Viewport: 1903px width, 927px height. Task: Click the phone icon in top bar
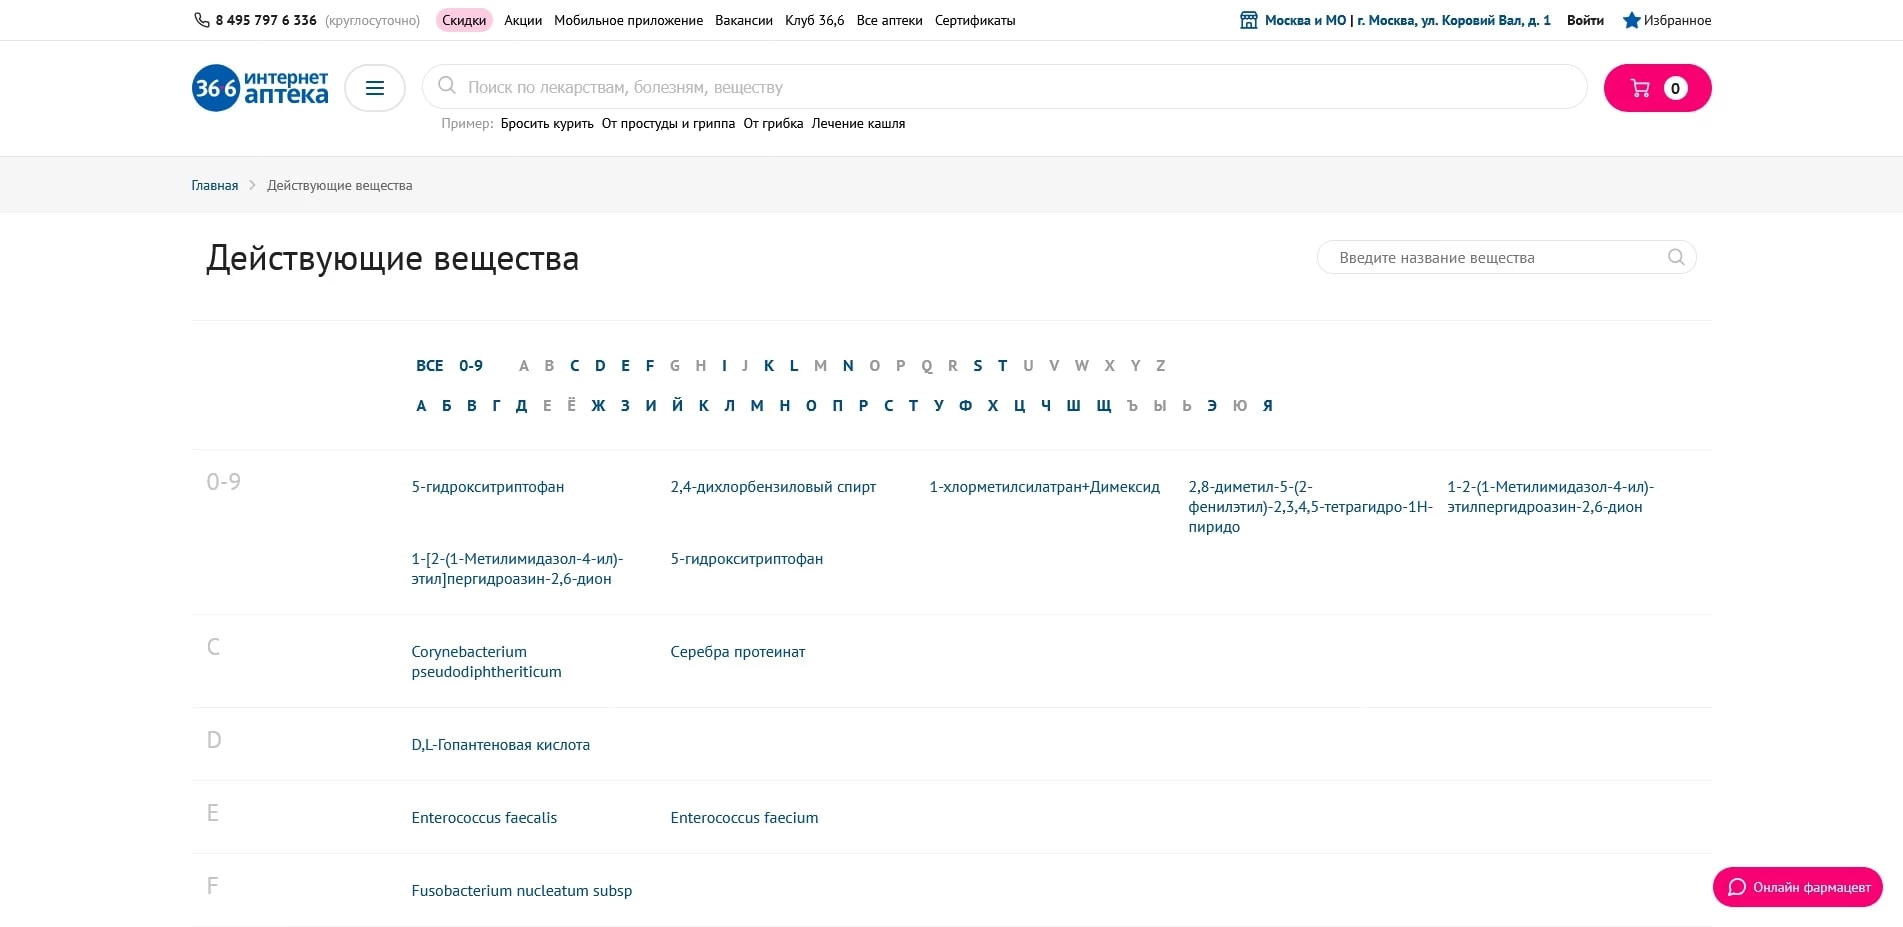pos(201,20)
